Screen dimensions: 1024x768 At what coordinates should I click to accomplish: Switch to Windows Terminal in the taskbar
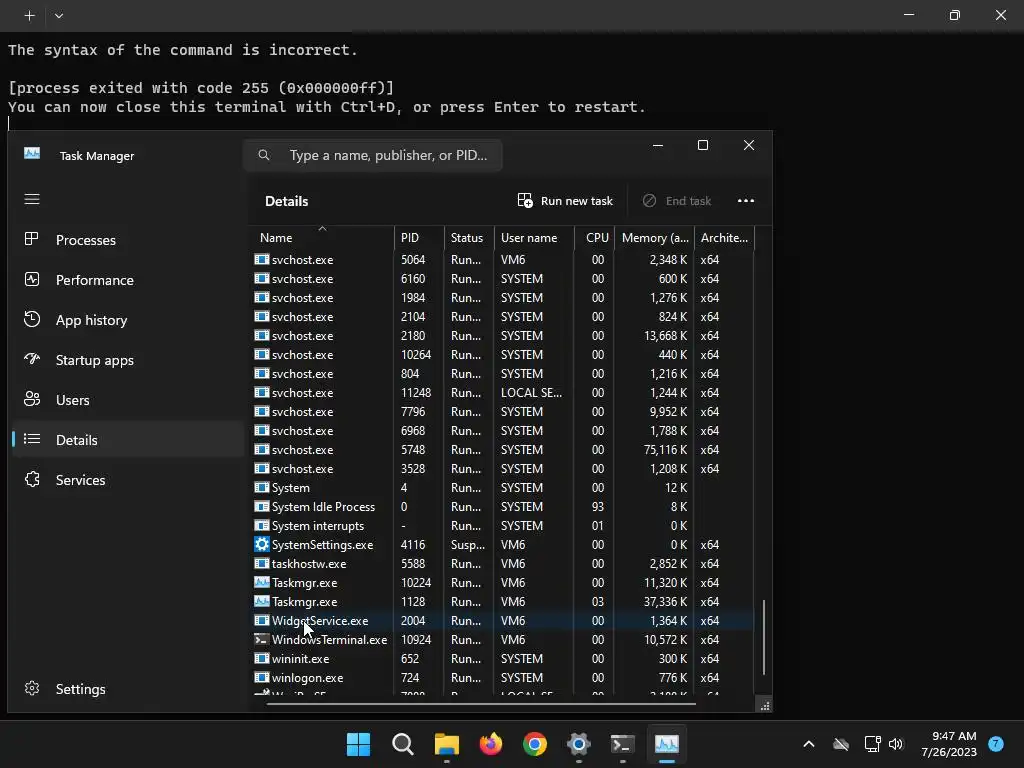(622, 744)
